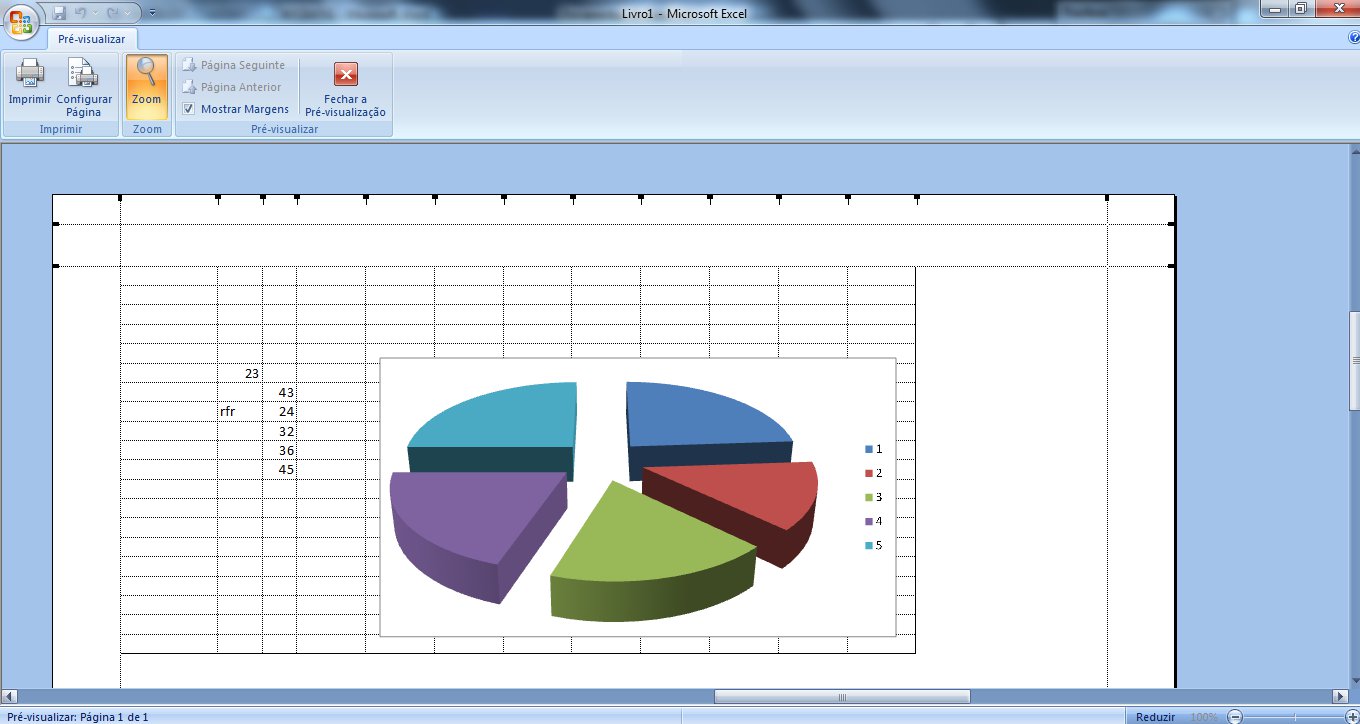Uncheck the Mostrar Margens checkbox

click(189, 109)
